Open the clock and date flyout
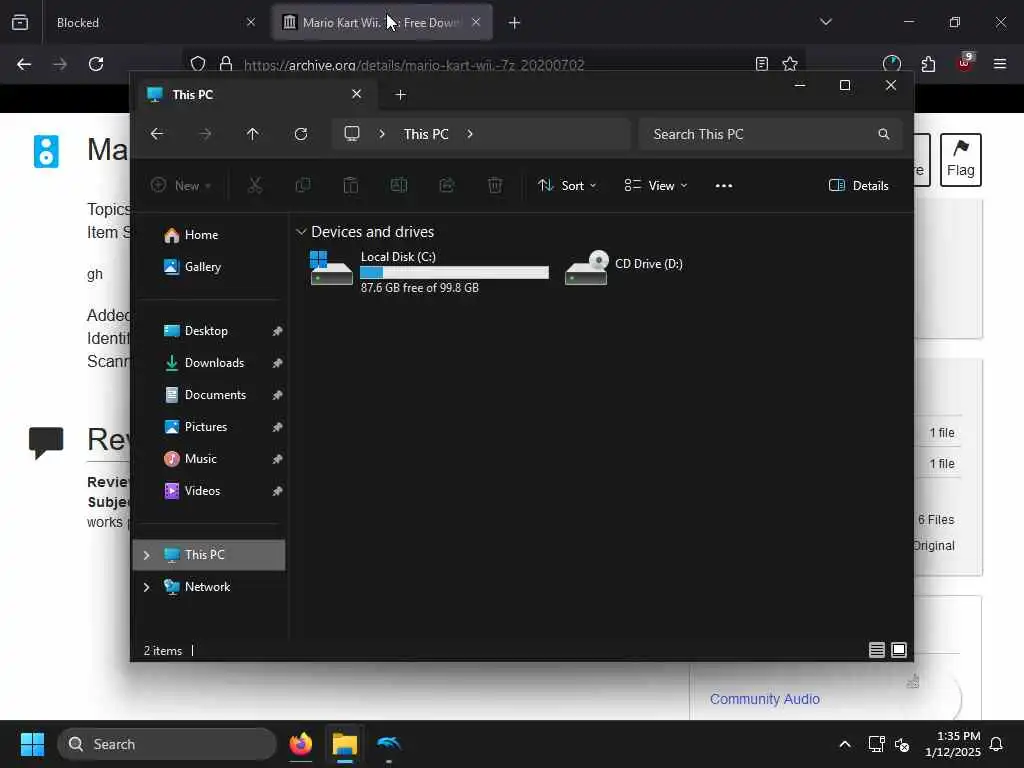The image size is (1024, 768). 953,744
